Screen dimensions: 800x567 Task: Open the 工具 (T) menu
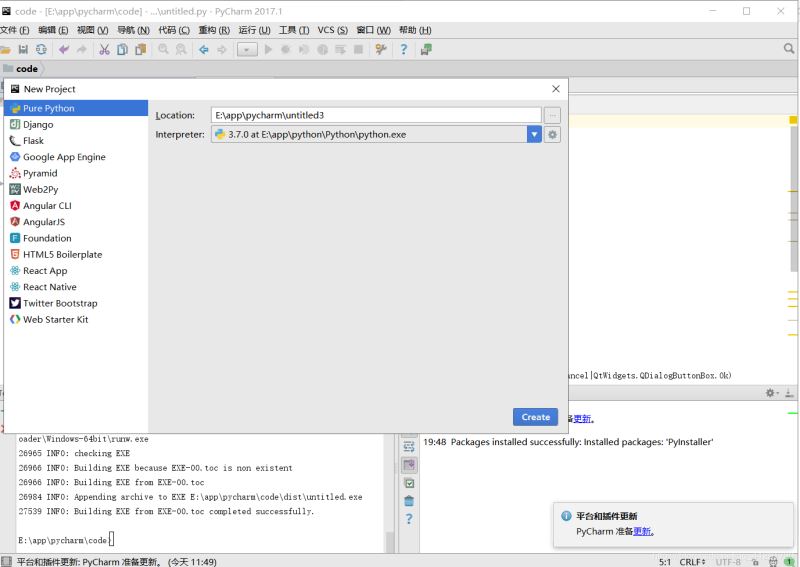tap(294, 30)
